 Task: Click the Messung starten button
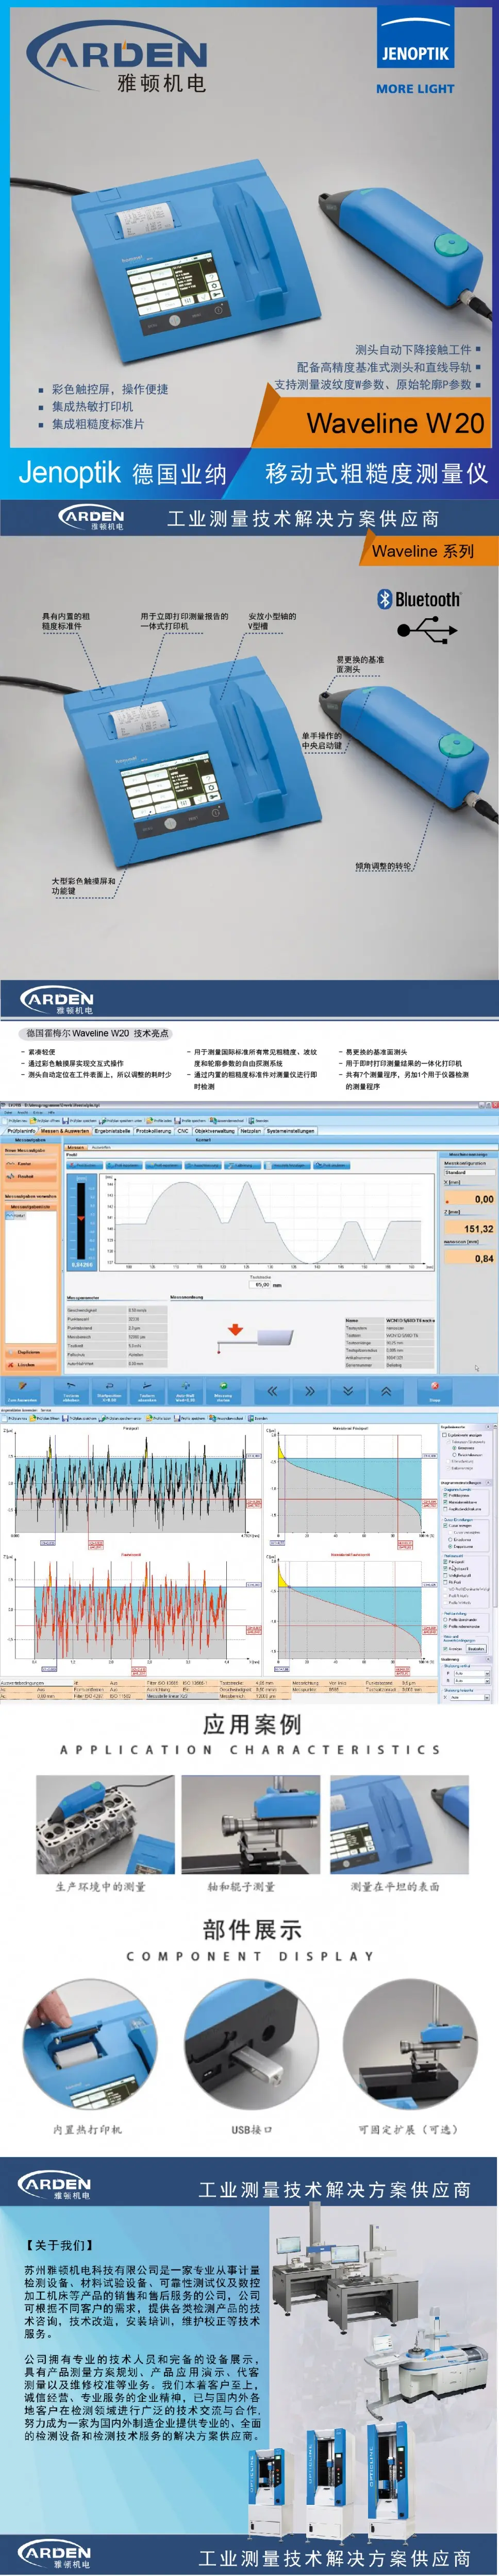click(223, 1391)
